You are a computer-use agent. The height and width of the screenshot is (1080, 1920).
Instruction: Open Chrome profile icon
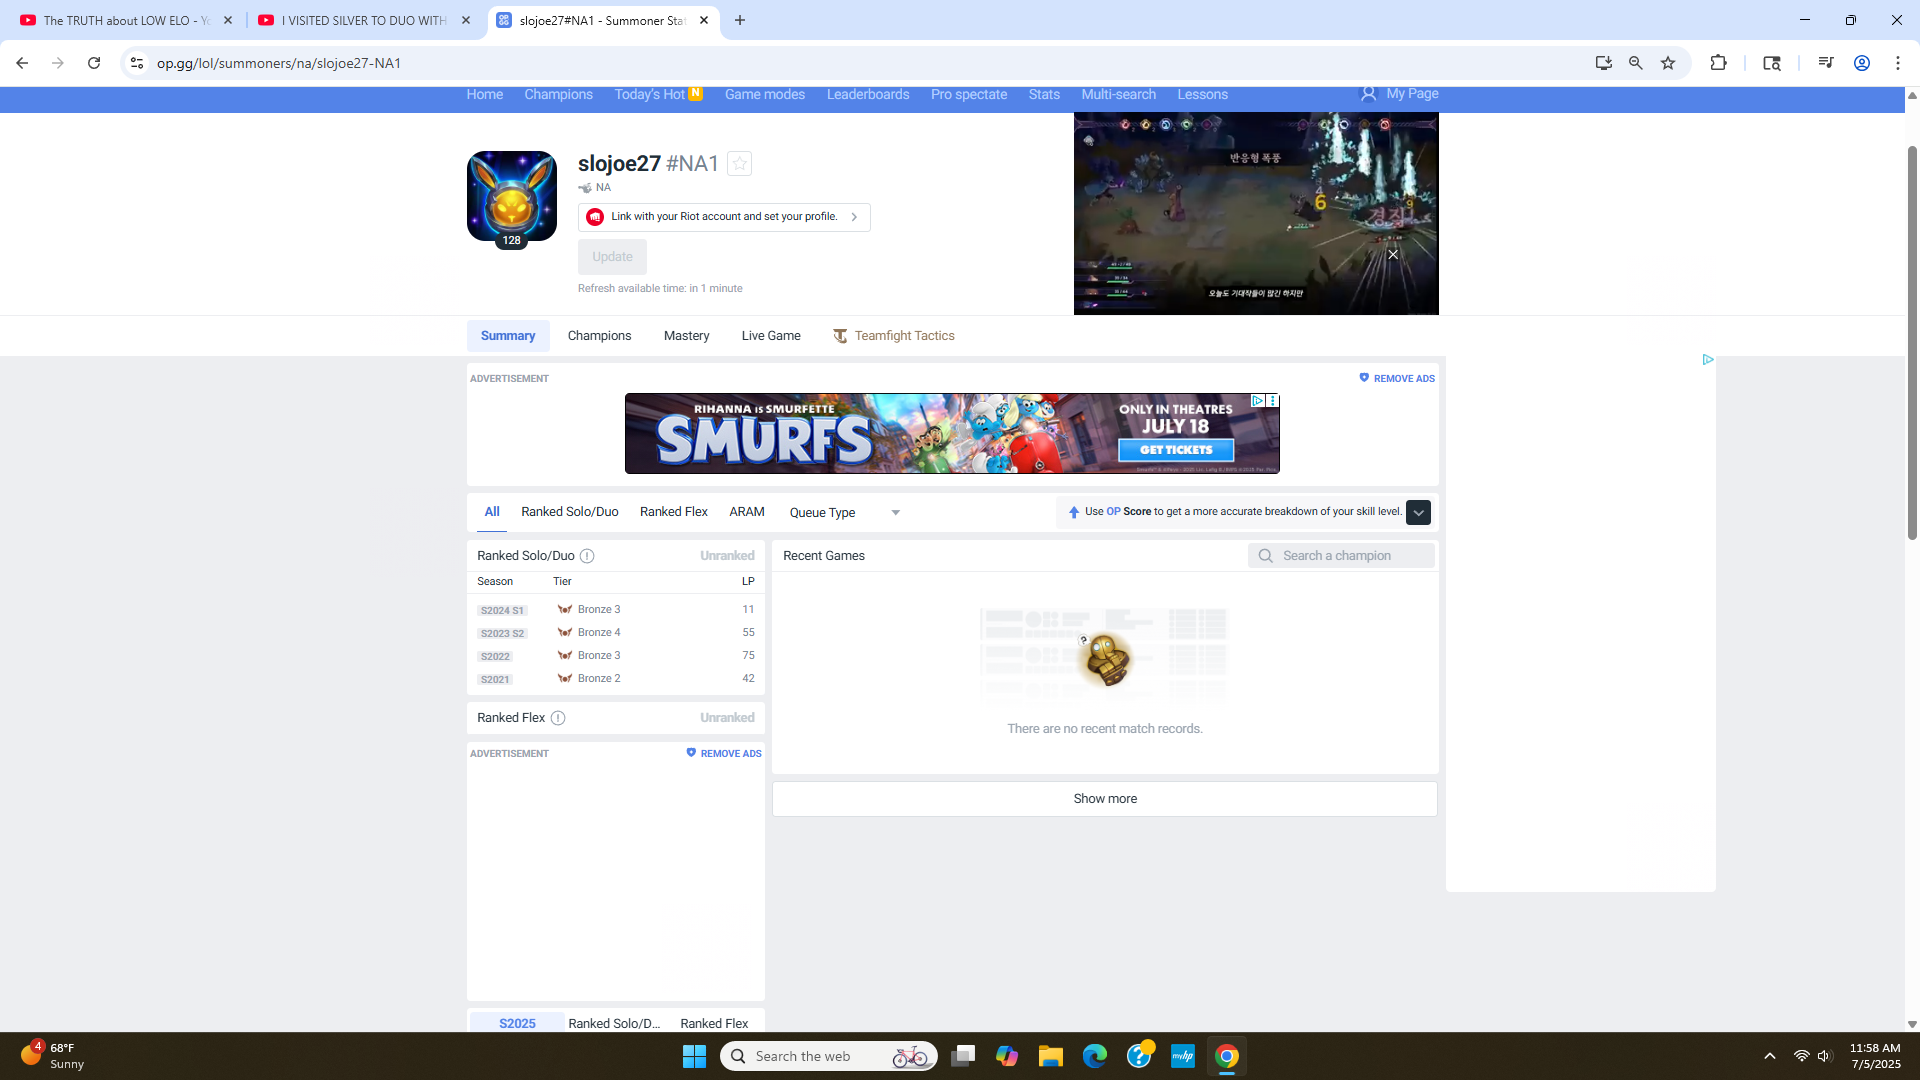click(x=1862, y=63)
